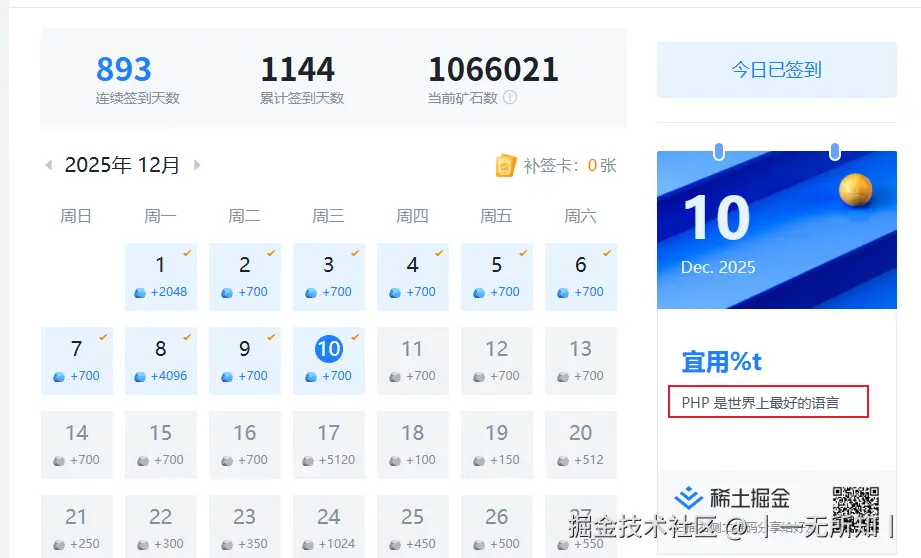Screen dimensions: 921x558
Task: Select December 19 cell with +150
Action: [x=497, y=445]
